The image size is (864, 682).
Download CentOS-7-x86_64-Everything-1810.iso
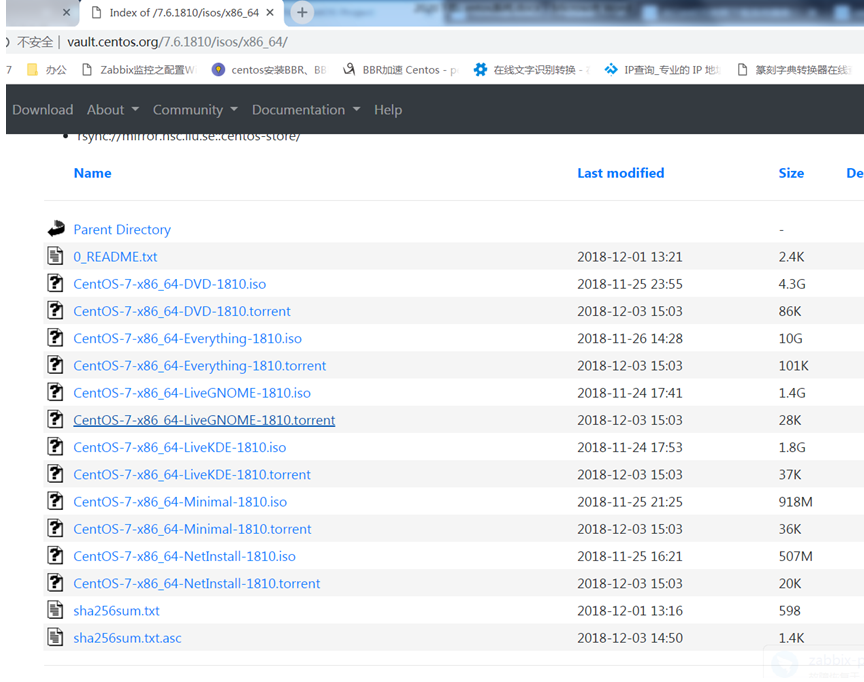point(187,338)
